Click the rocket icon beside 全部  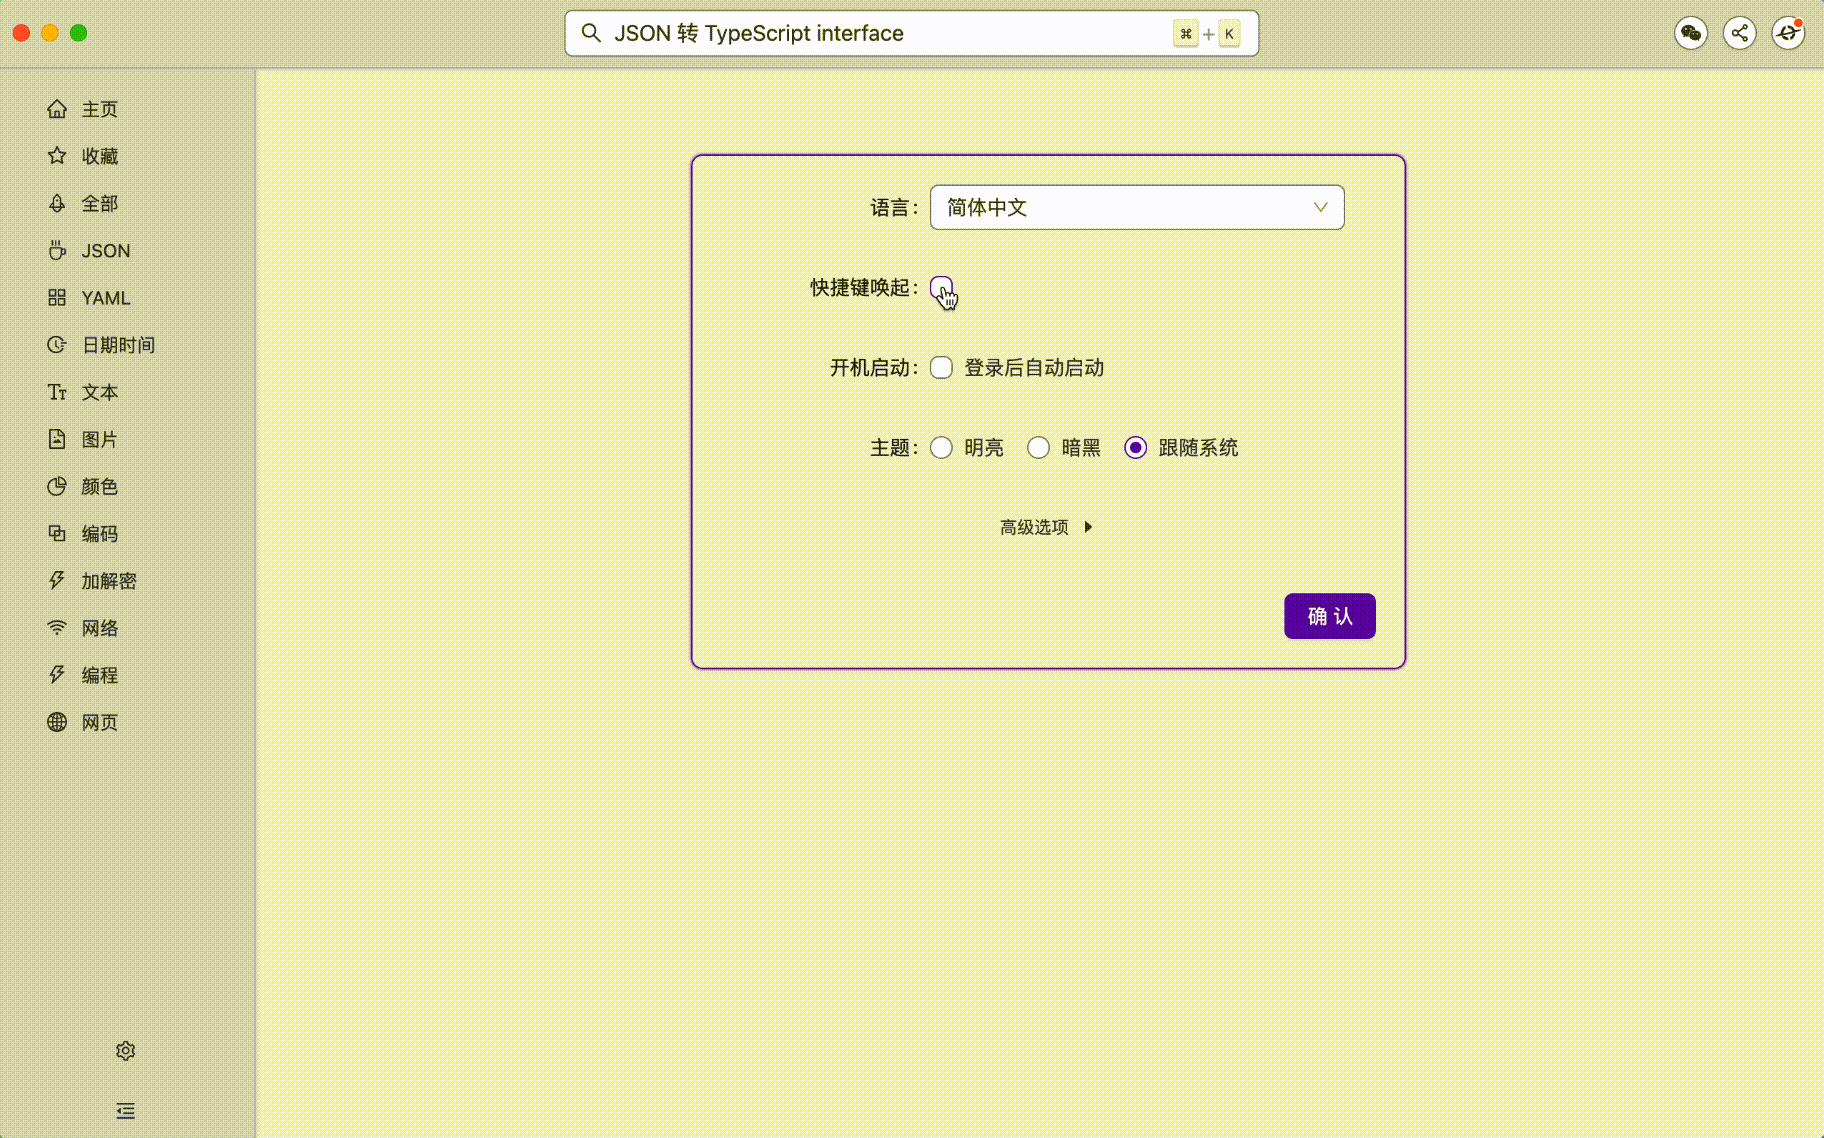57,203
